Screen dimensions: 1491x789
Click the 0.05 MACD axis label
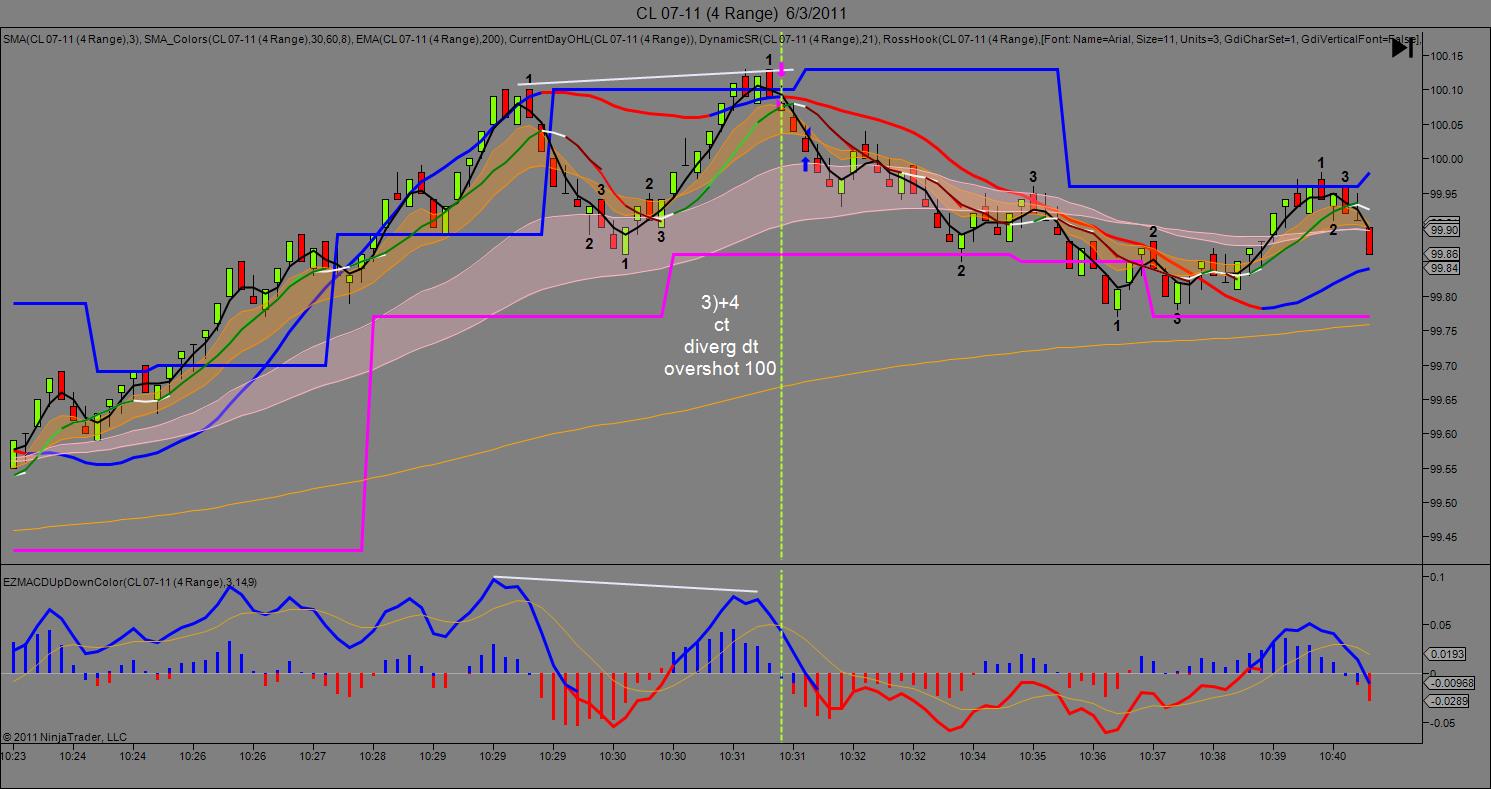tap(1439, 626)
